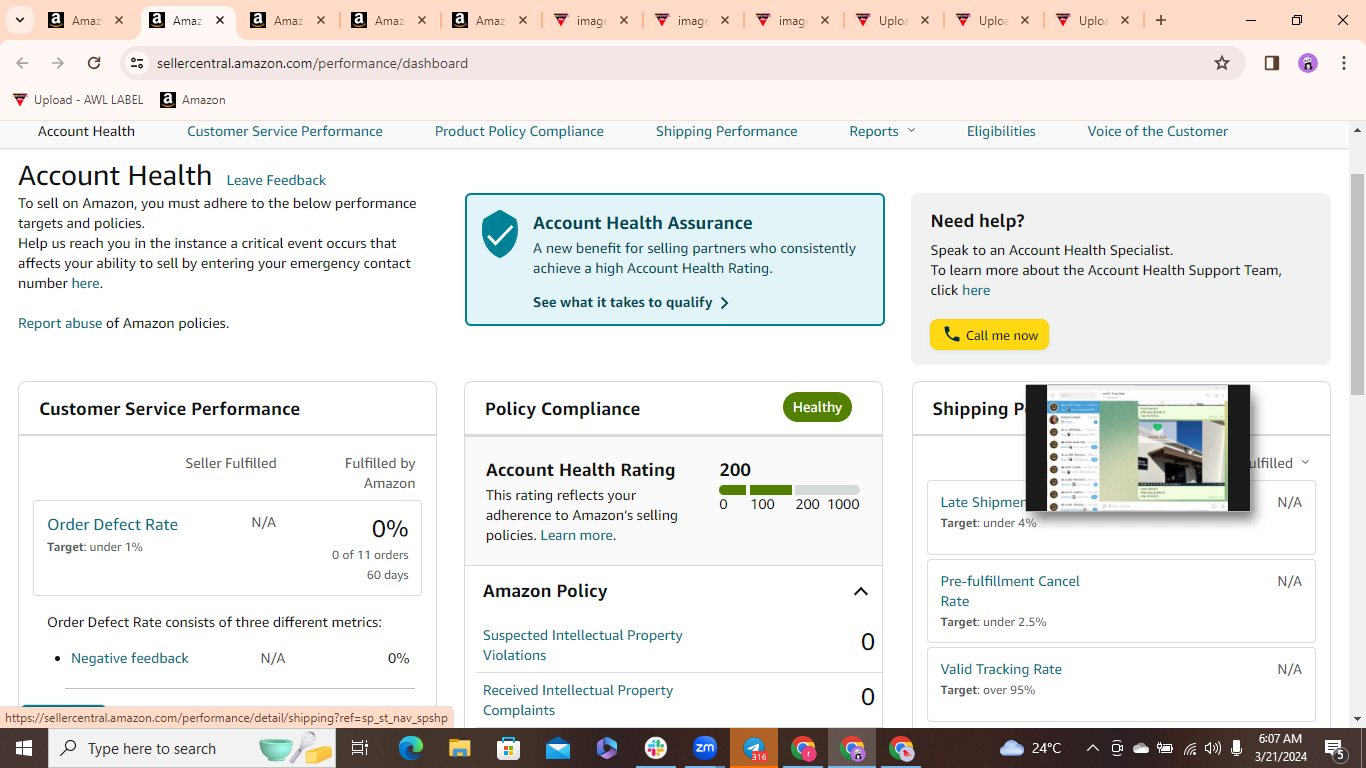Open File Explorer from the taskbar
Viewport: 1366px width, 768px height.
click(x=459, y=748)
